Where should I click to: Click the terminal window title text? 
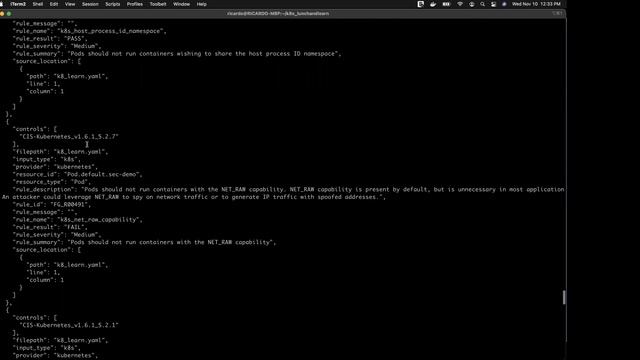pos(278,13)
